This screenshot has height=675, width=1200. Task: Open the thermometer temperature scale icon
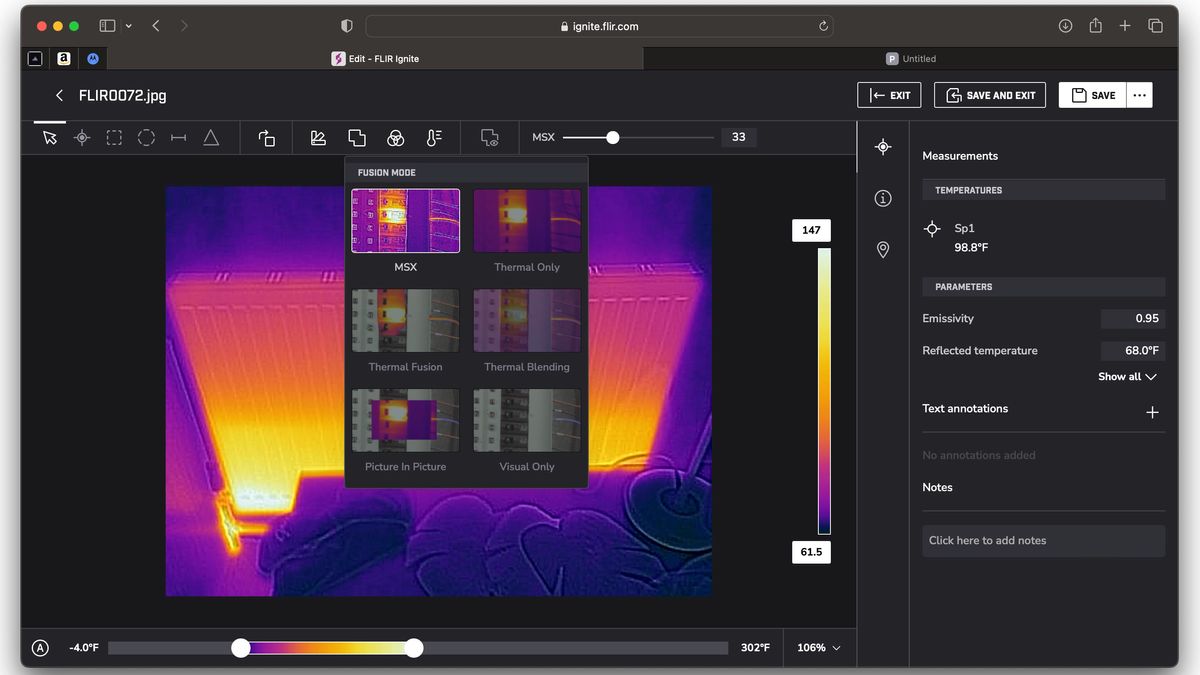(433, 137)
